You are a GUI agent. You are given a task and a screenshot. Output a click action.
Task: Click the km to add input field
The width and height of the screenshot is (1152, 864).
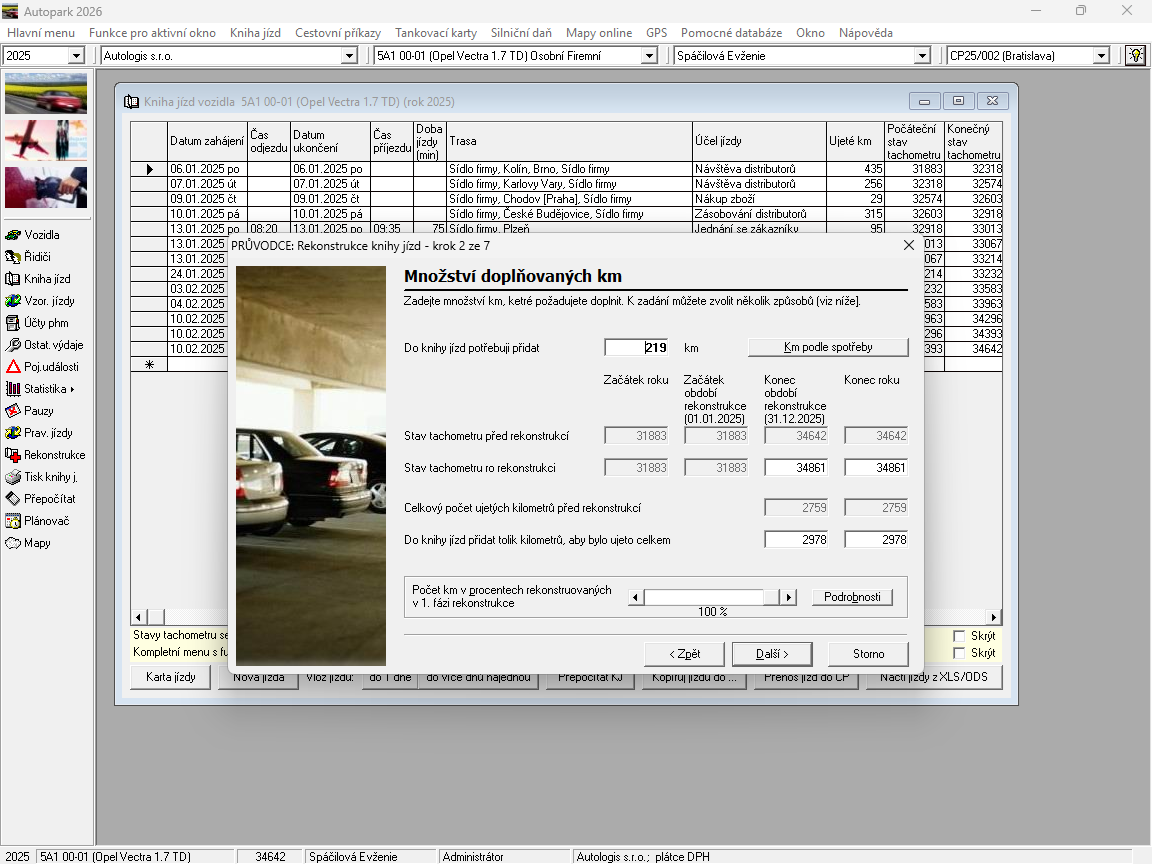pos(637,347)
